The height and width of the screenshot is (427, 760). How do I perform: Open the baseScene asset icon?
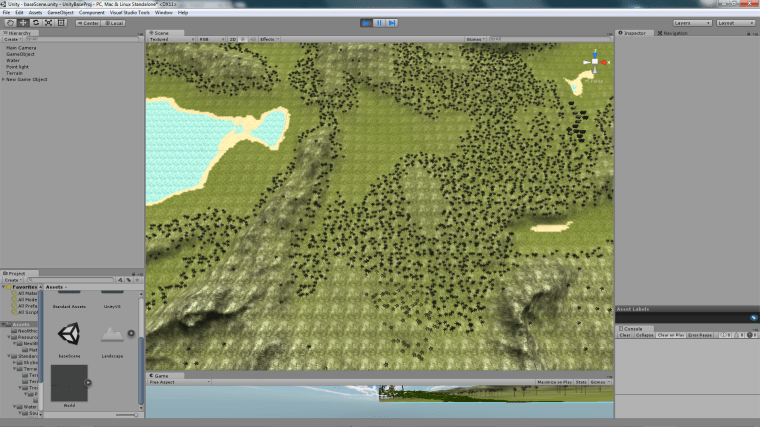69,333
